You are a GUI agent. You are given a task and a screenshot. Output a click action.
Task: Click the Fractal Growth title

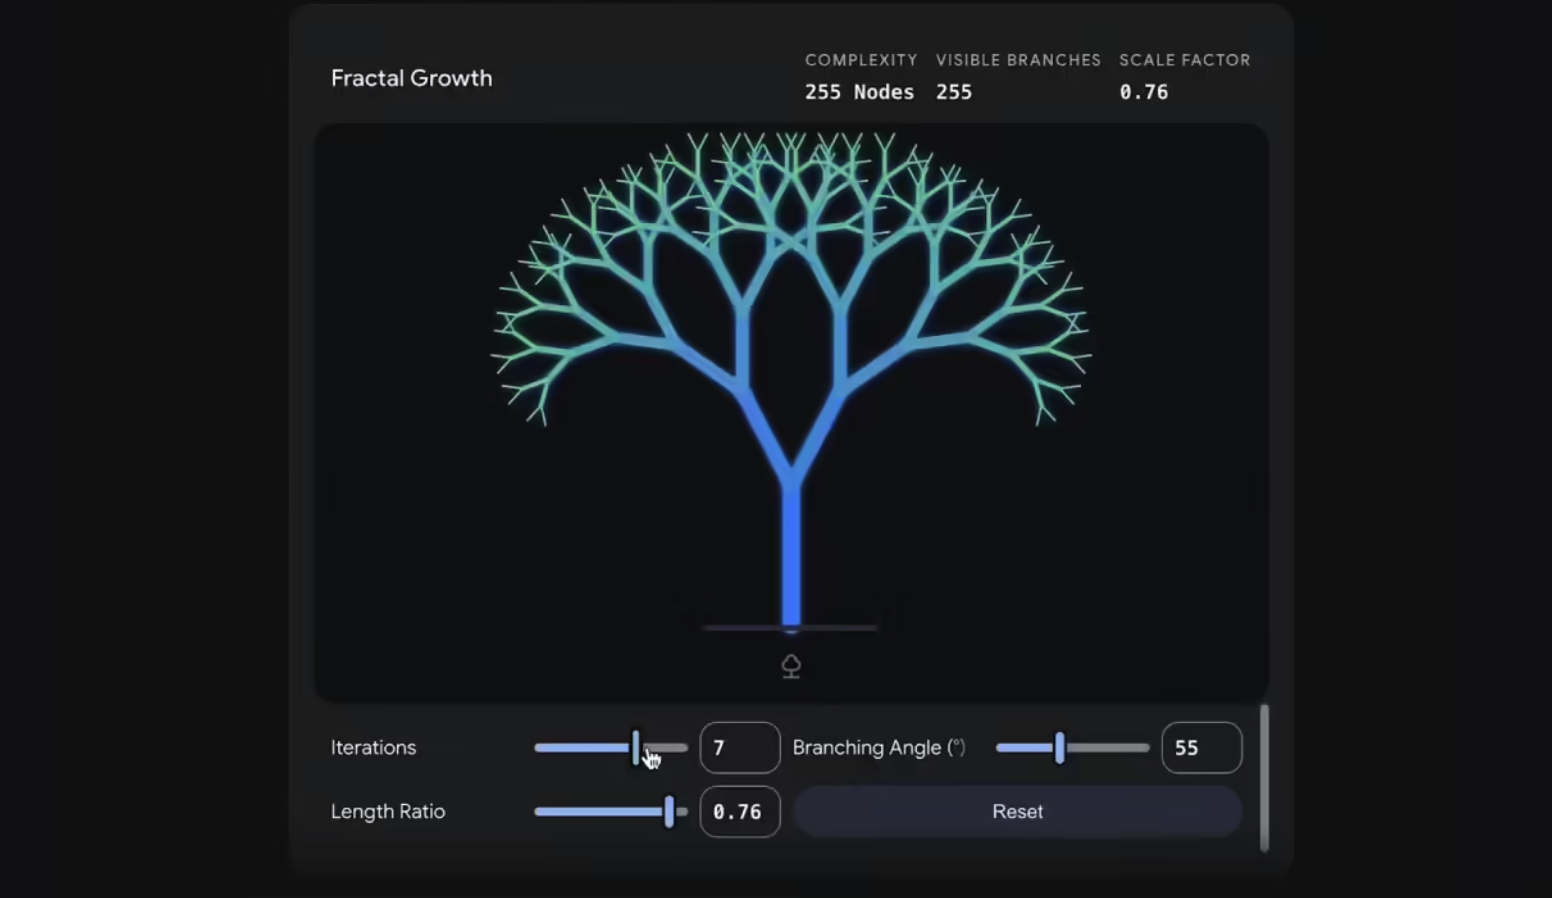(412, 78)
